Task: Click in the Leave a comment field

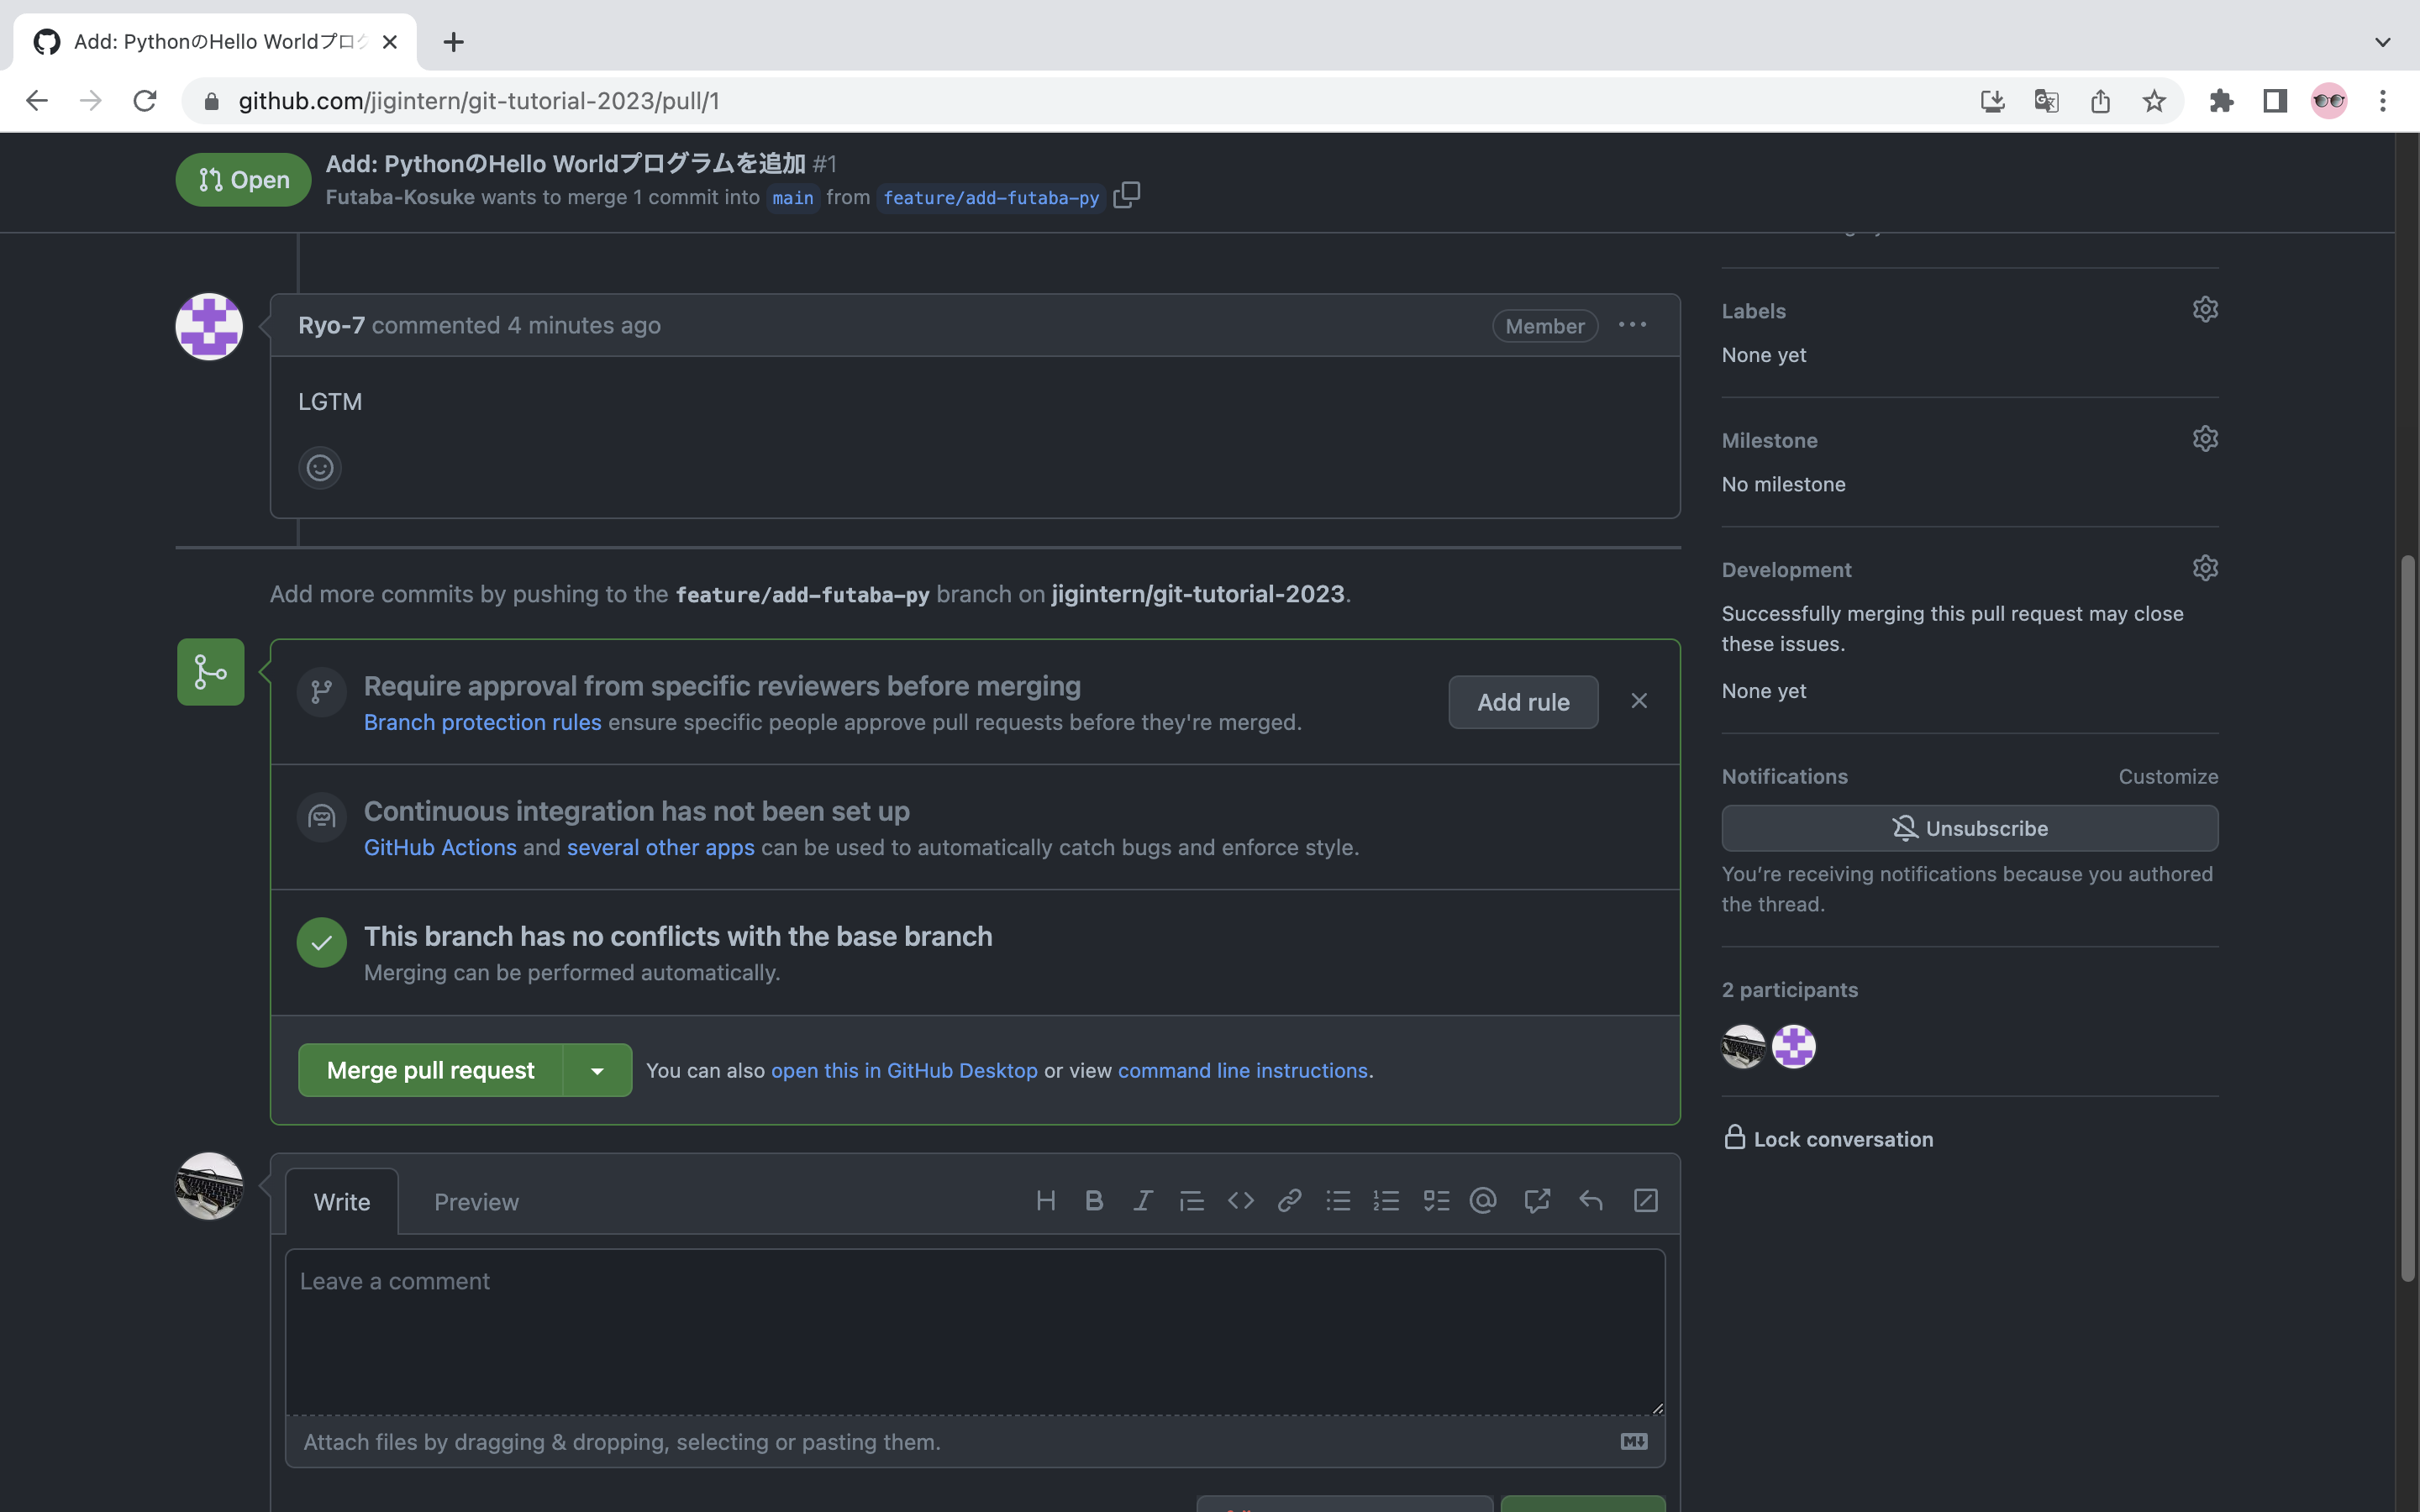Action: tap(974, 1330)
